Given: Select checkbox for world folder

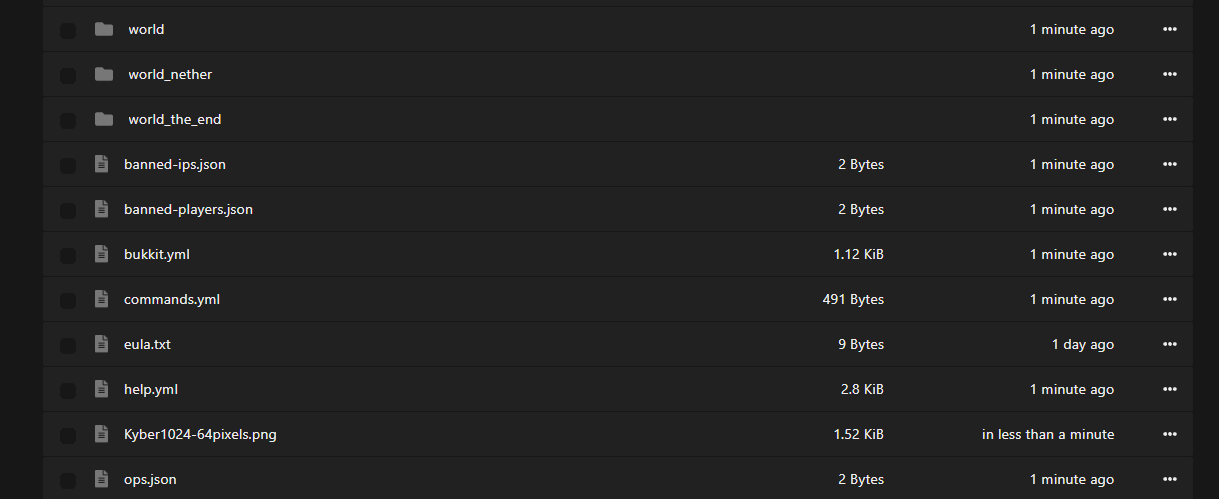Looking at the screenshot, I should click(x=68, y=31).
